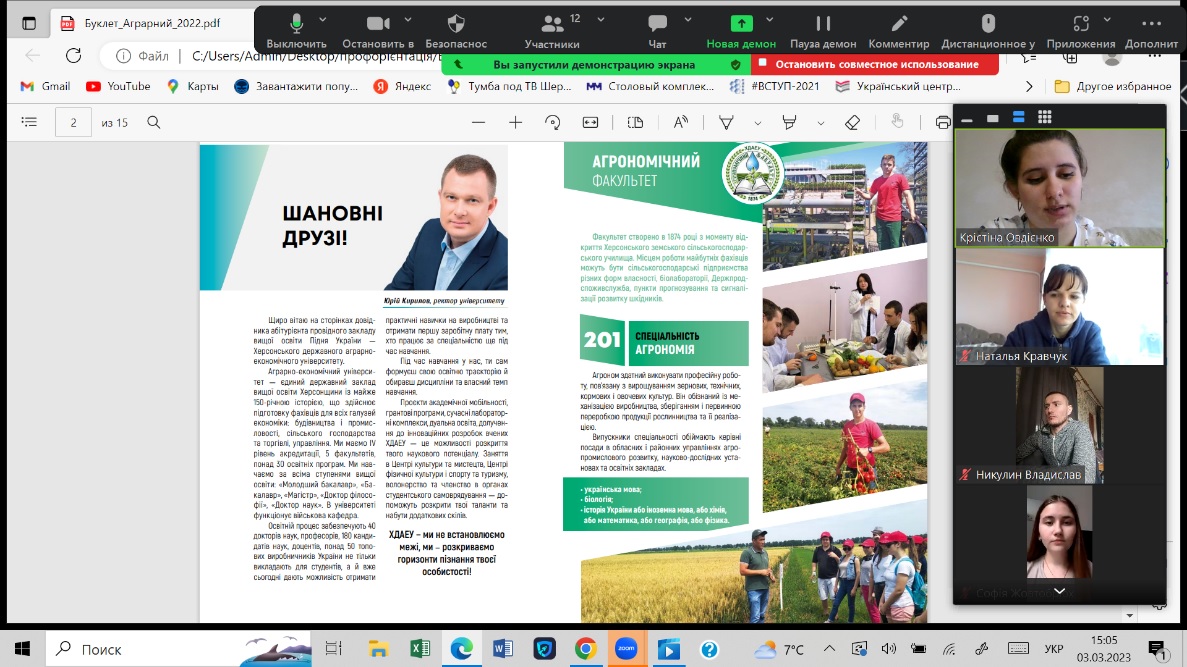Expand the participants options arrow
Viewport: 1187px width, 667px height.
pos(601,20)
